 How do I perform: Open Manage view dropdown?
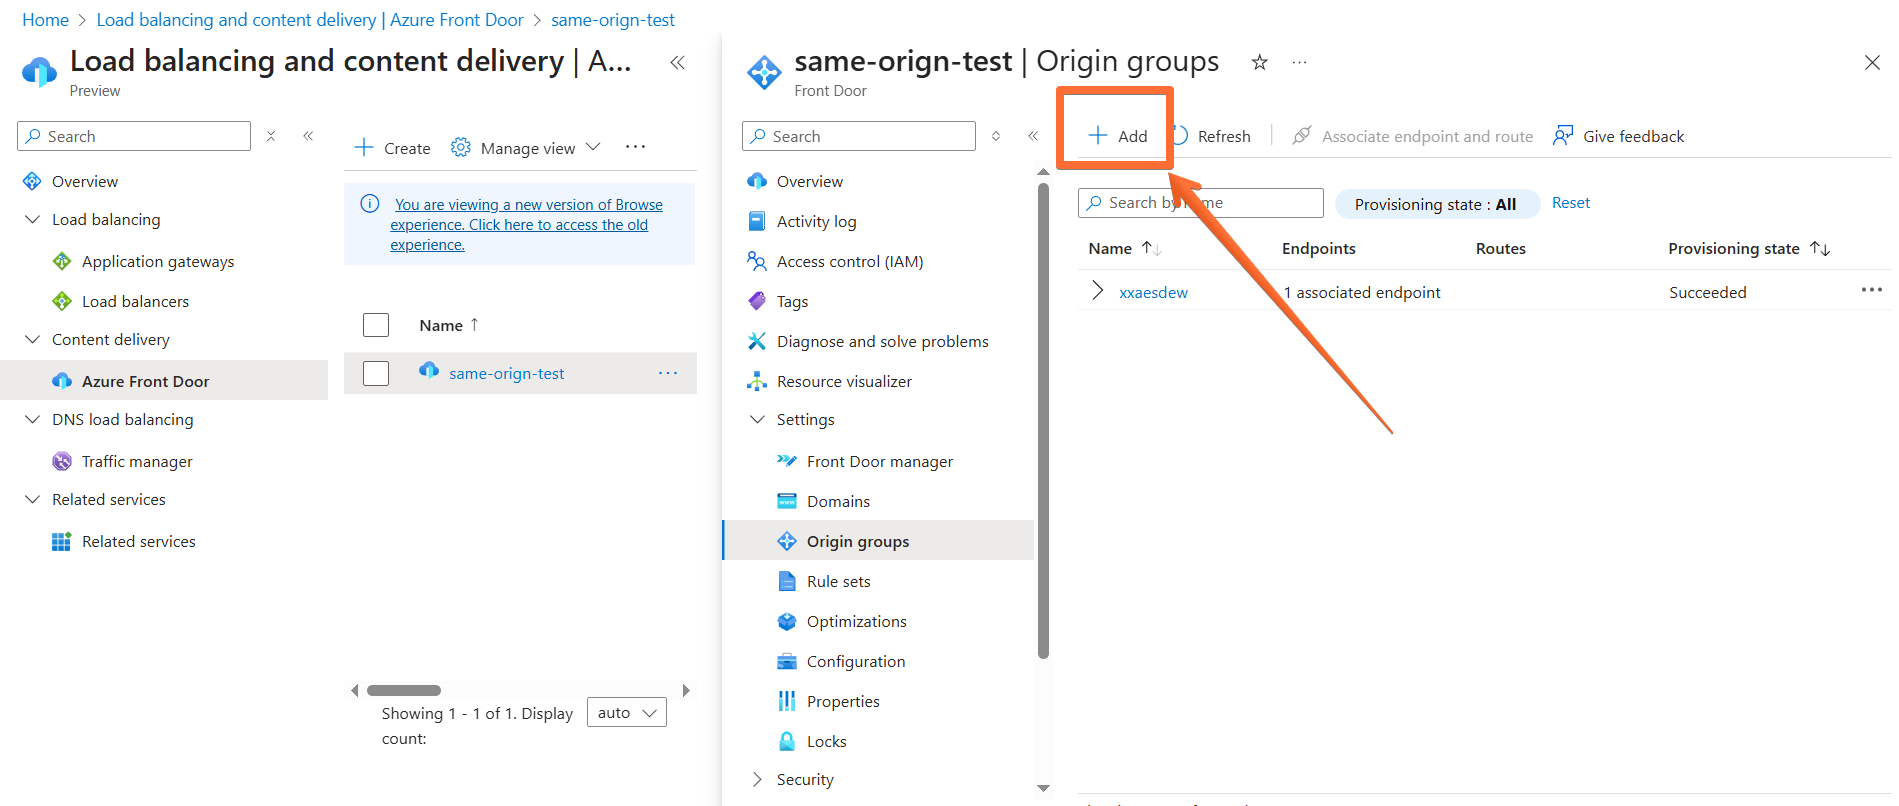pyautogui.click(x=526, y=148)
